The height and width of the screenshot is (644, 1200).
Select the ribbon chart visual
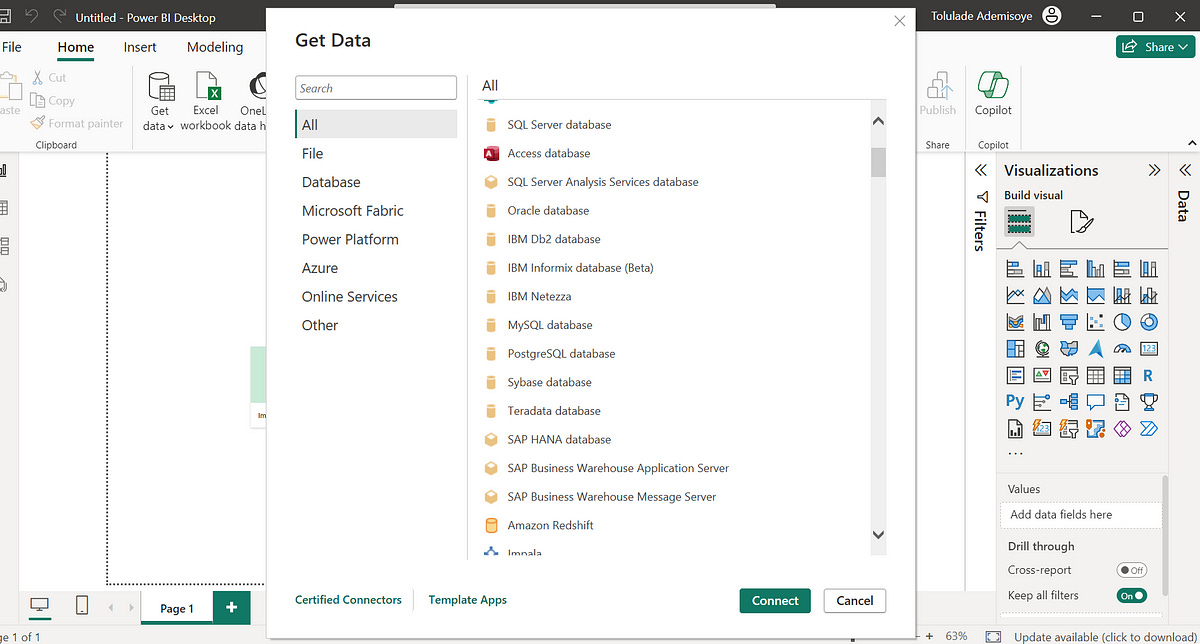point(1015,322)
